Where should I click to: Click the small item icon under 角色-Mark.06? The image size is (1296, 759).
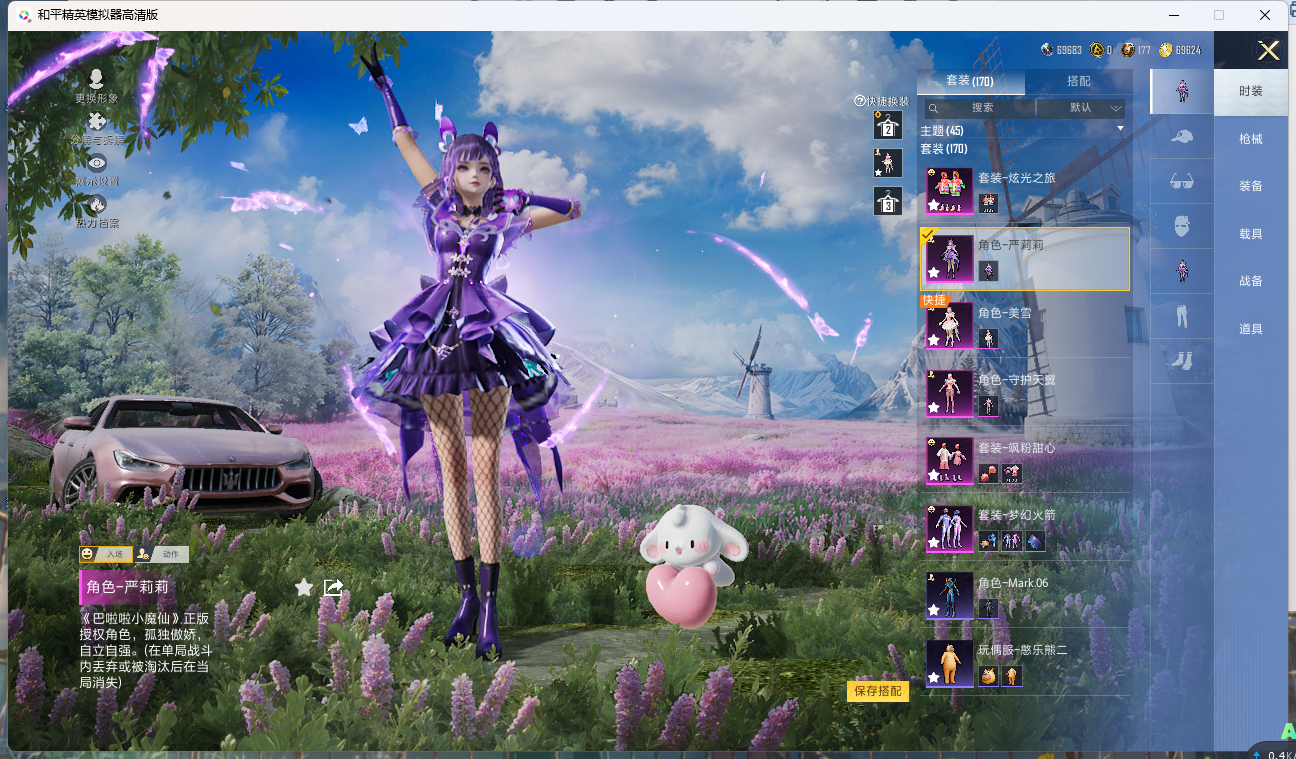coord(988,608)
